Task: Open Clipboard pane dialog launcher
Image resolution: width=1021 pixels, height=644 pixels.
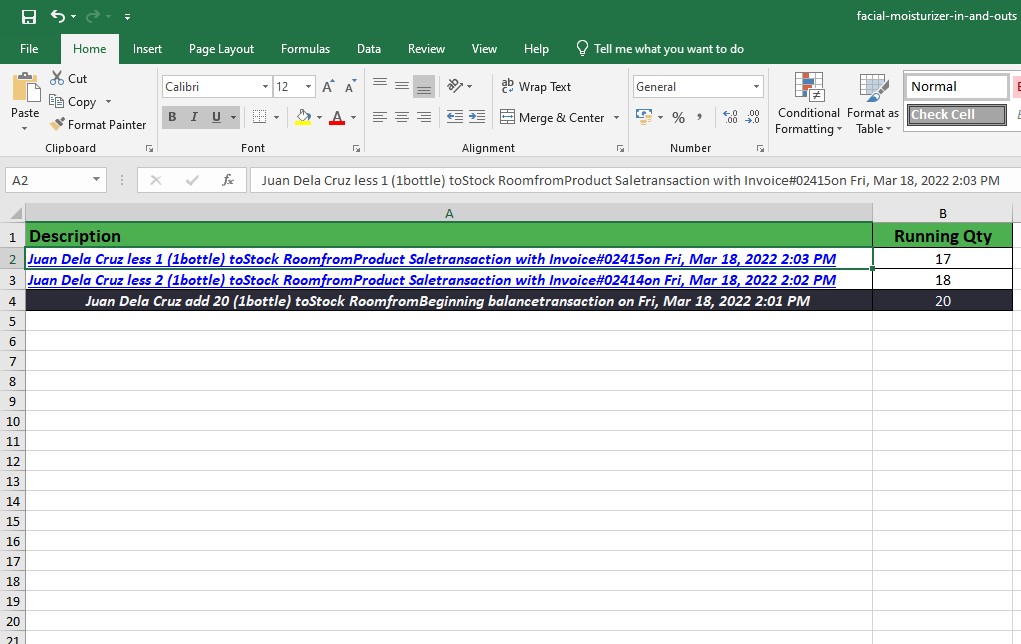Action: [149, 148]
